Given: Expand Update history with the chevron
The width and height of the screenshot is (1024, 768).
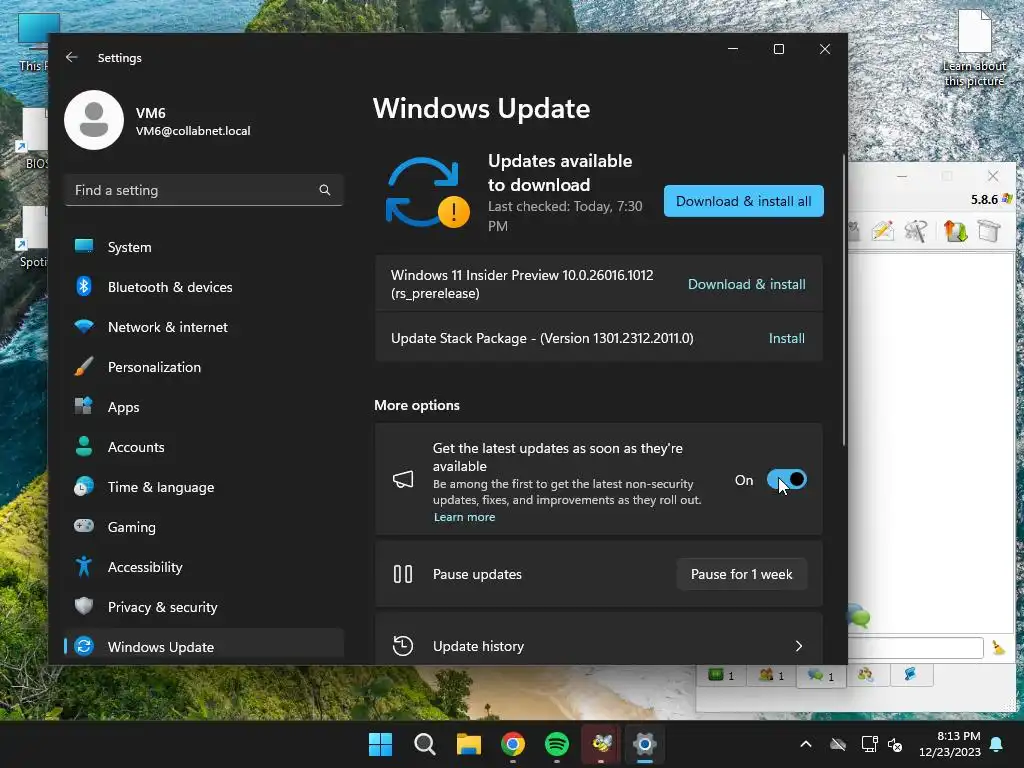Looking at the screenshot, I should pos(799,646).
